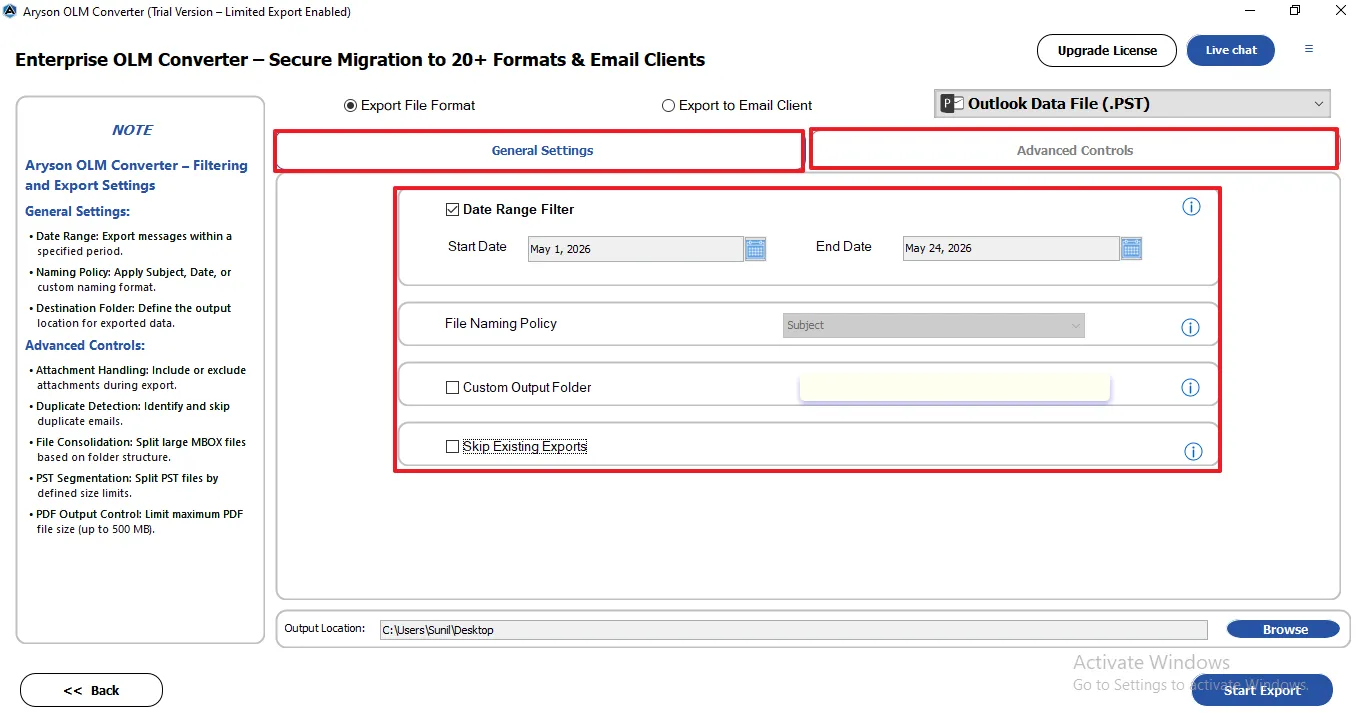This screenshot has height=728, width=1366.
Task: Click the Aryson app logo in title bar
Action: [10, 12]
